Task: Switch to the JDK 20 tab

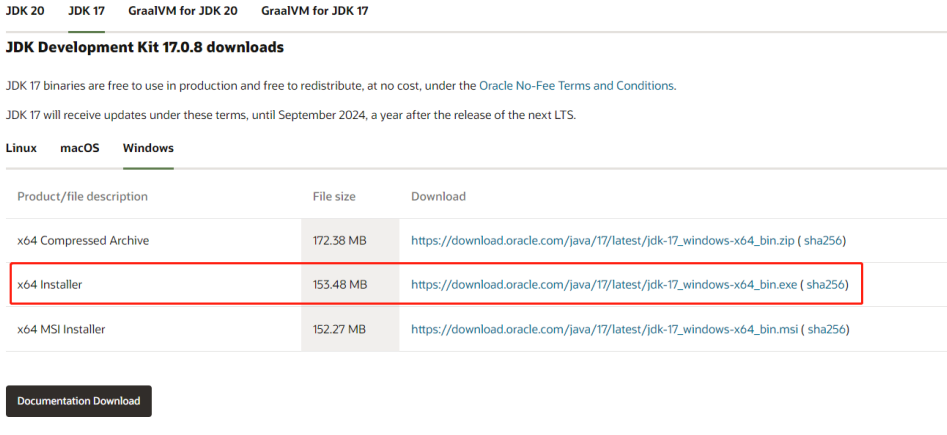Action: click(25, 11)
